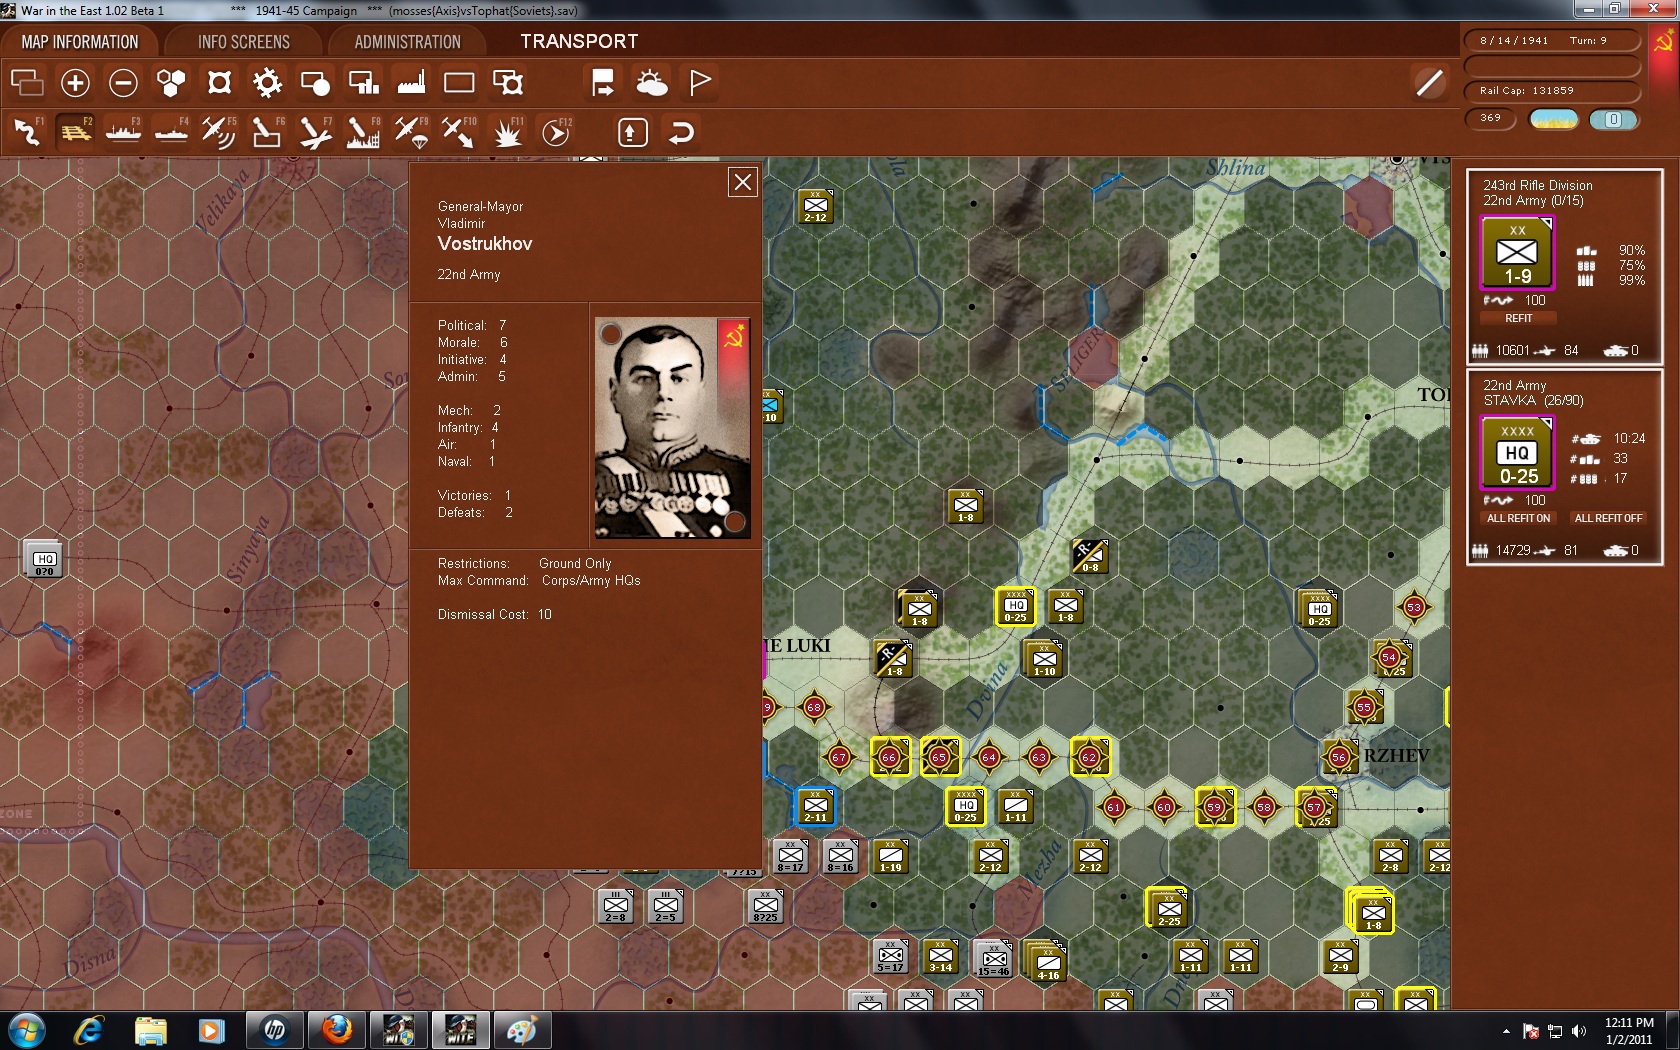
Task: Zoom out with the minus icon
Action: click(123, 82)
